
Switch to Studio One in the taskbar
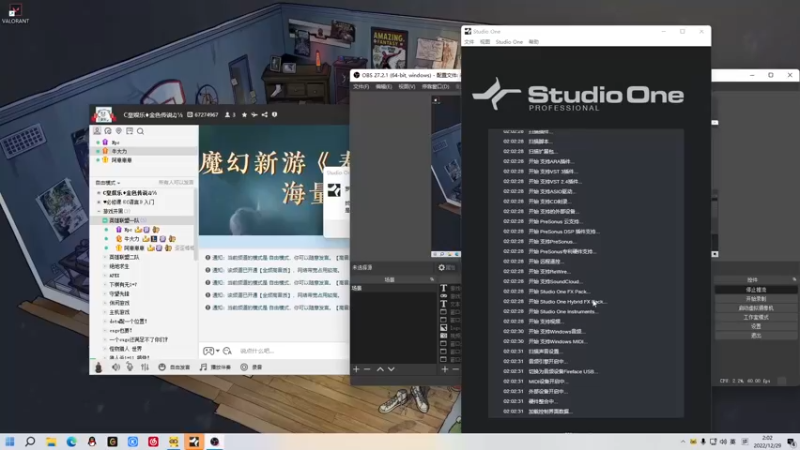(x=194, y=441)
